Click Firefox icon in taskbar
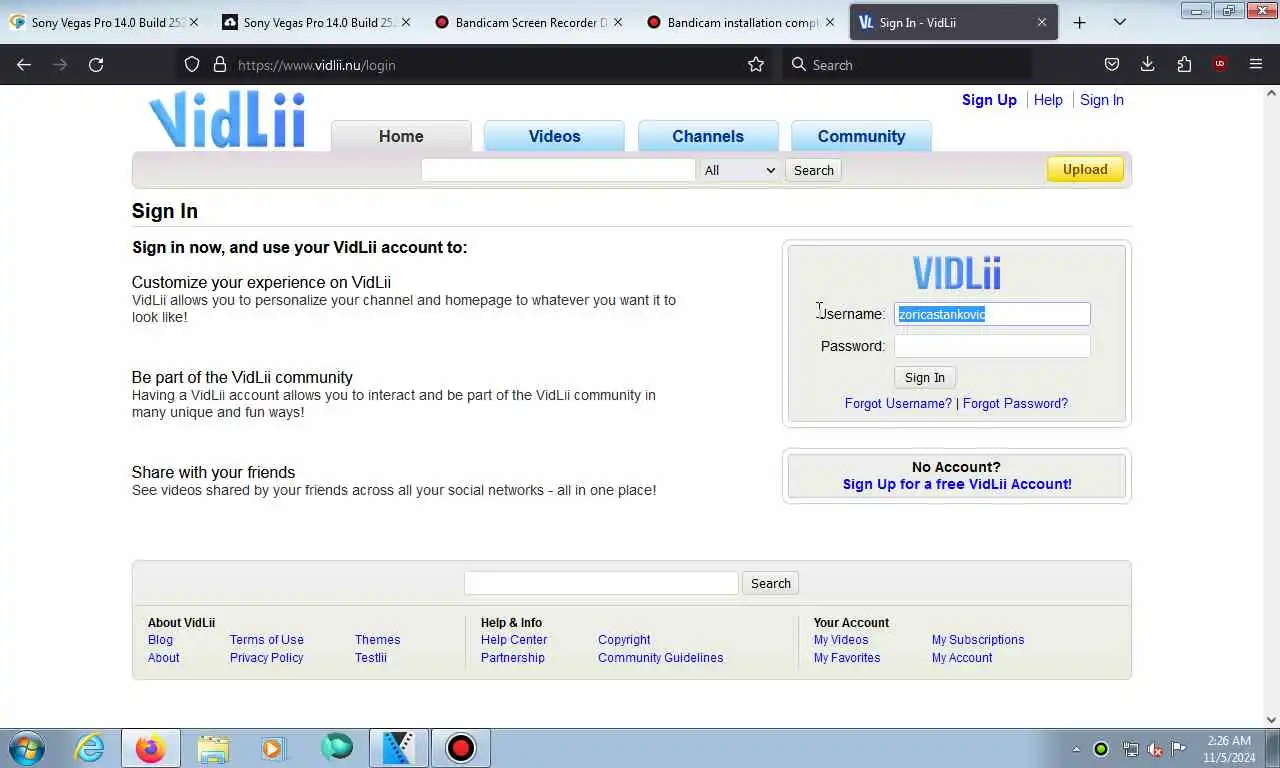The height and width of the screenshot is (768, 1280). (151, 748)
